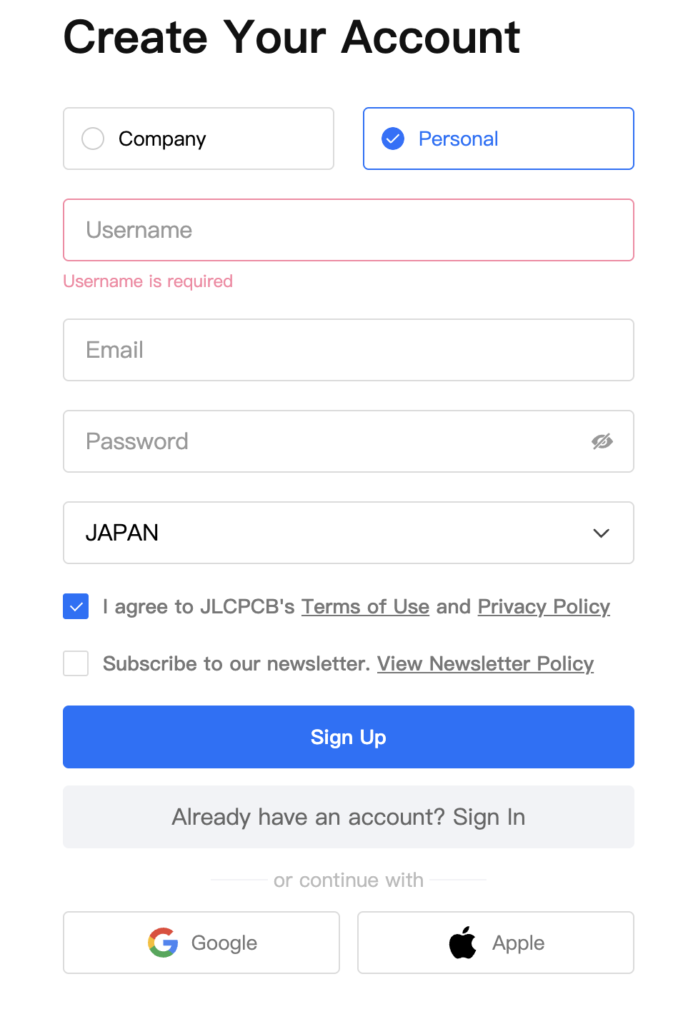
Task: Click the Sign Up button
Action: point(349,737)
